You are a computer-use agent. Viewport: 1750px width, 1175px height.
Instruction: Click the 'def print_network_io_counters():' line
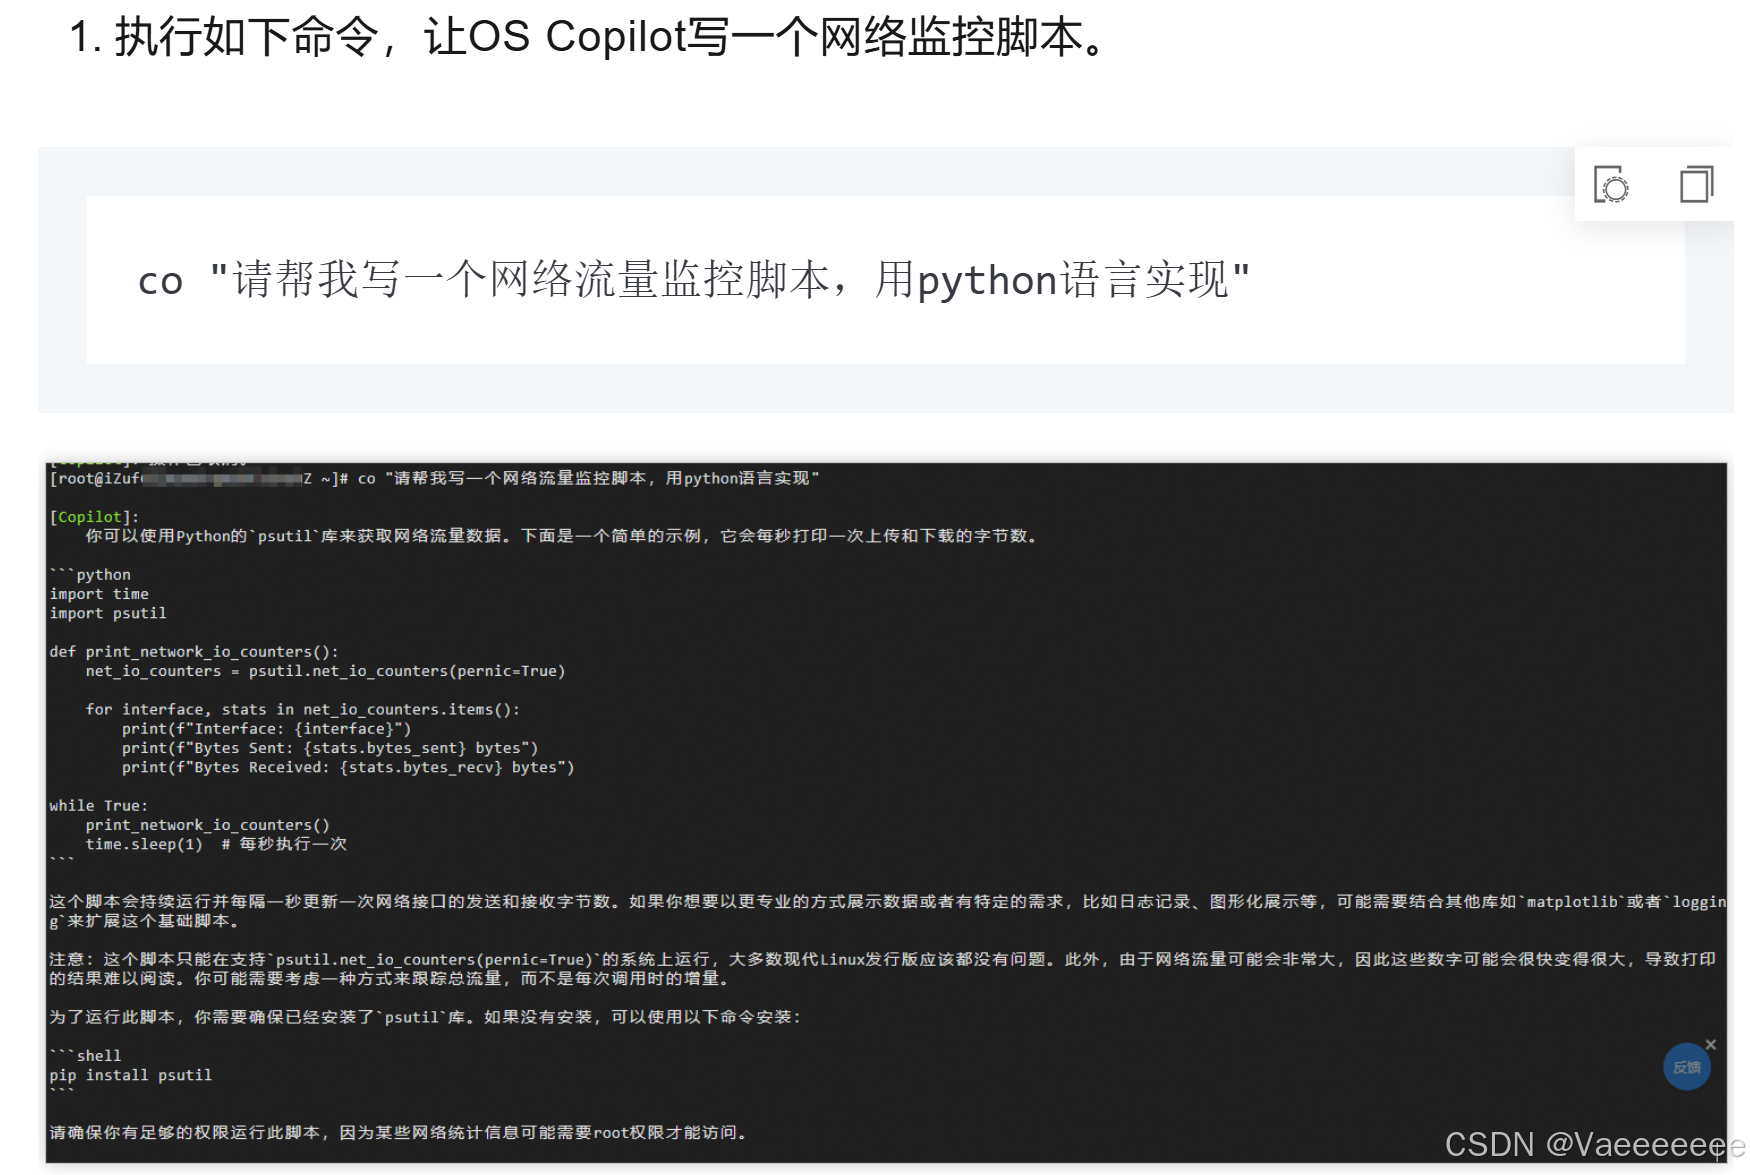coord(194,652)
